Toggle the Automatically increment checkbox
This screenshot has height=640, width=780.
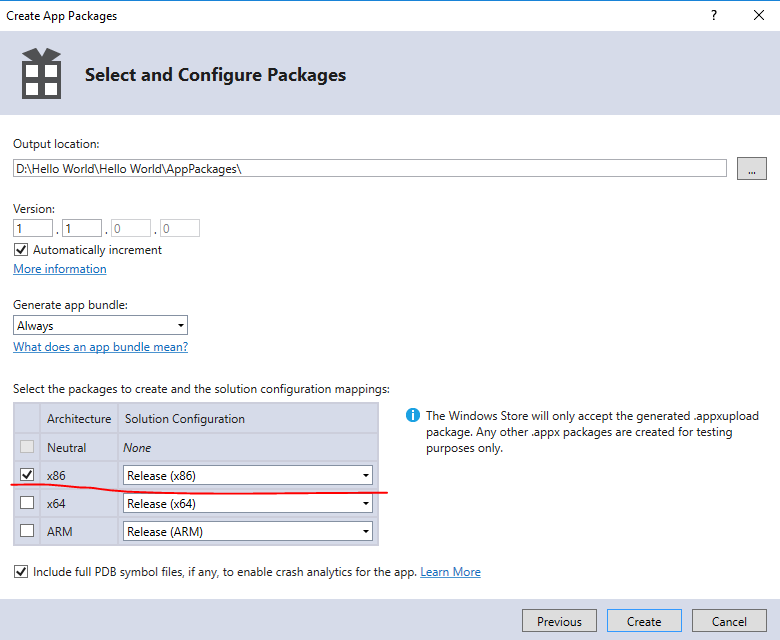21,250
